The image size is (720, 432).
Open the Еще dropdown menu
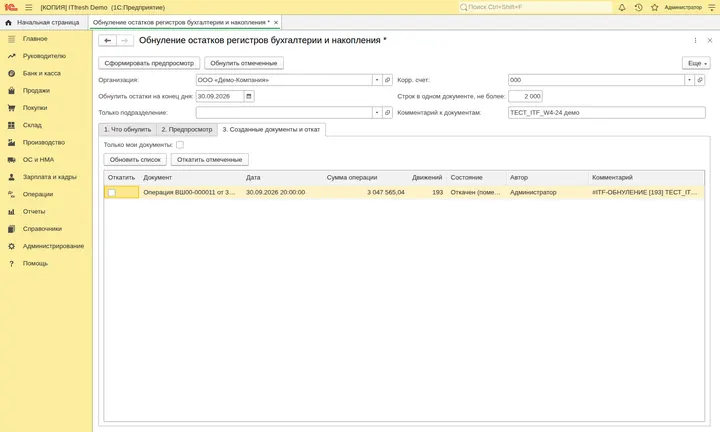[696, 63]
